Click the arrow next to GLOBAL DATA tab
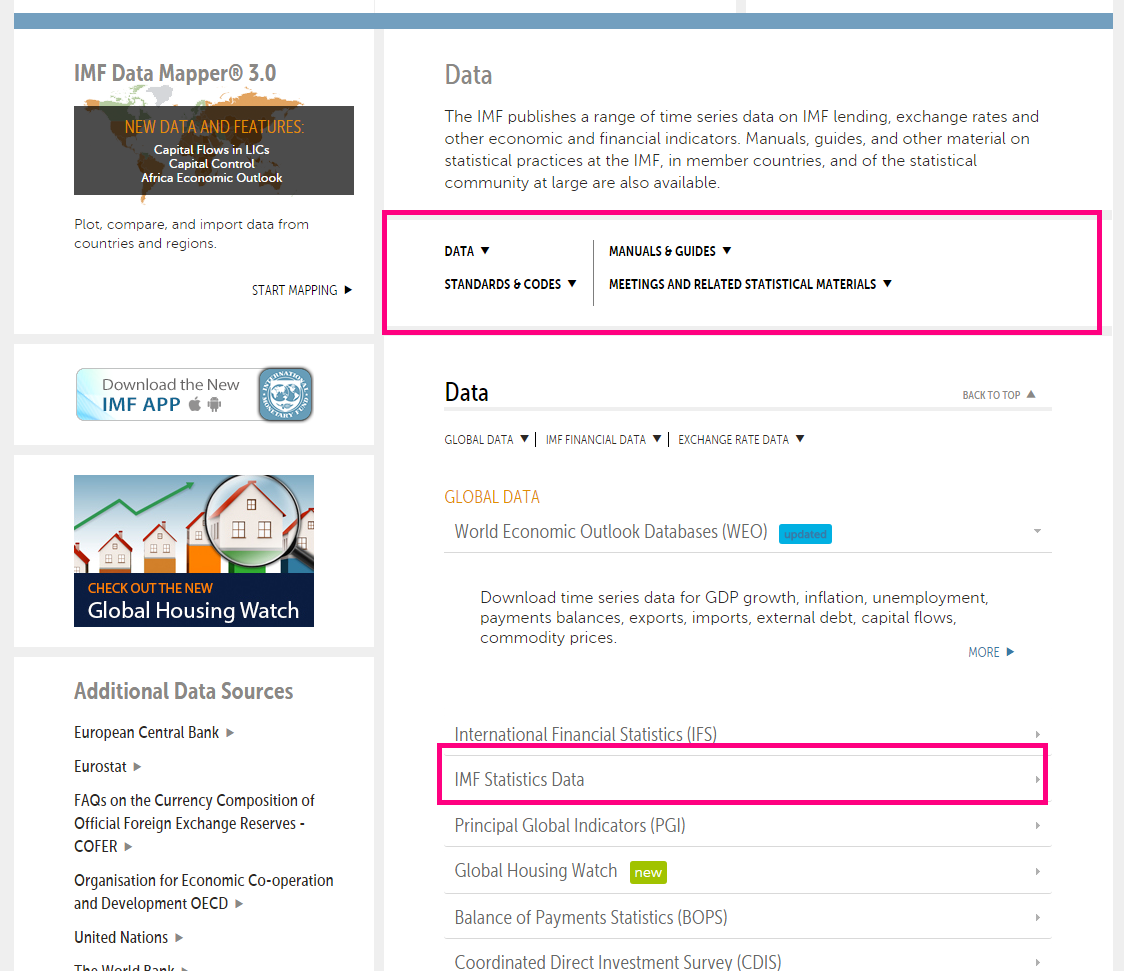The width and height of the screenshot is (1124, 971). click(x=525, y=439)
